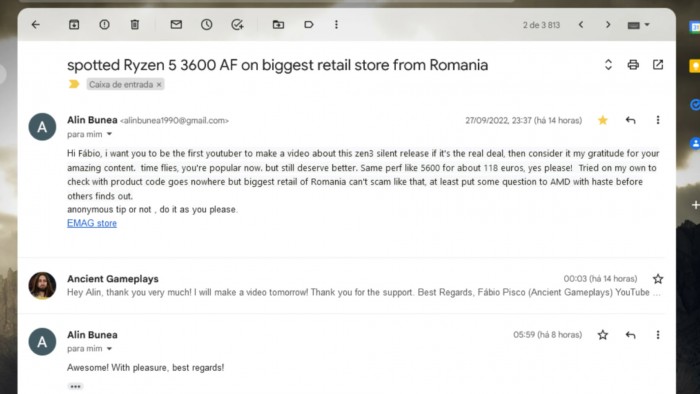The width and height of the screenshot is (700, 394).
Task: Open the EMAG store link
Action: [92, 224]
